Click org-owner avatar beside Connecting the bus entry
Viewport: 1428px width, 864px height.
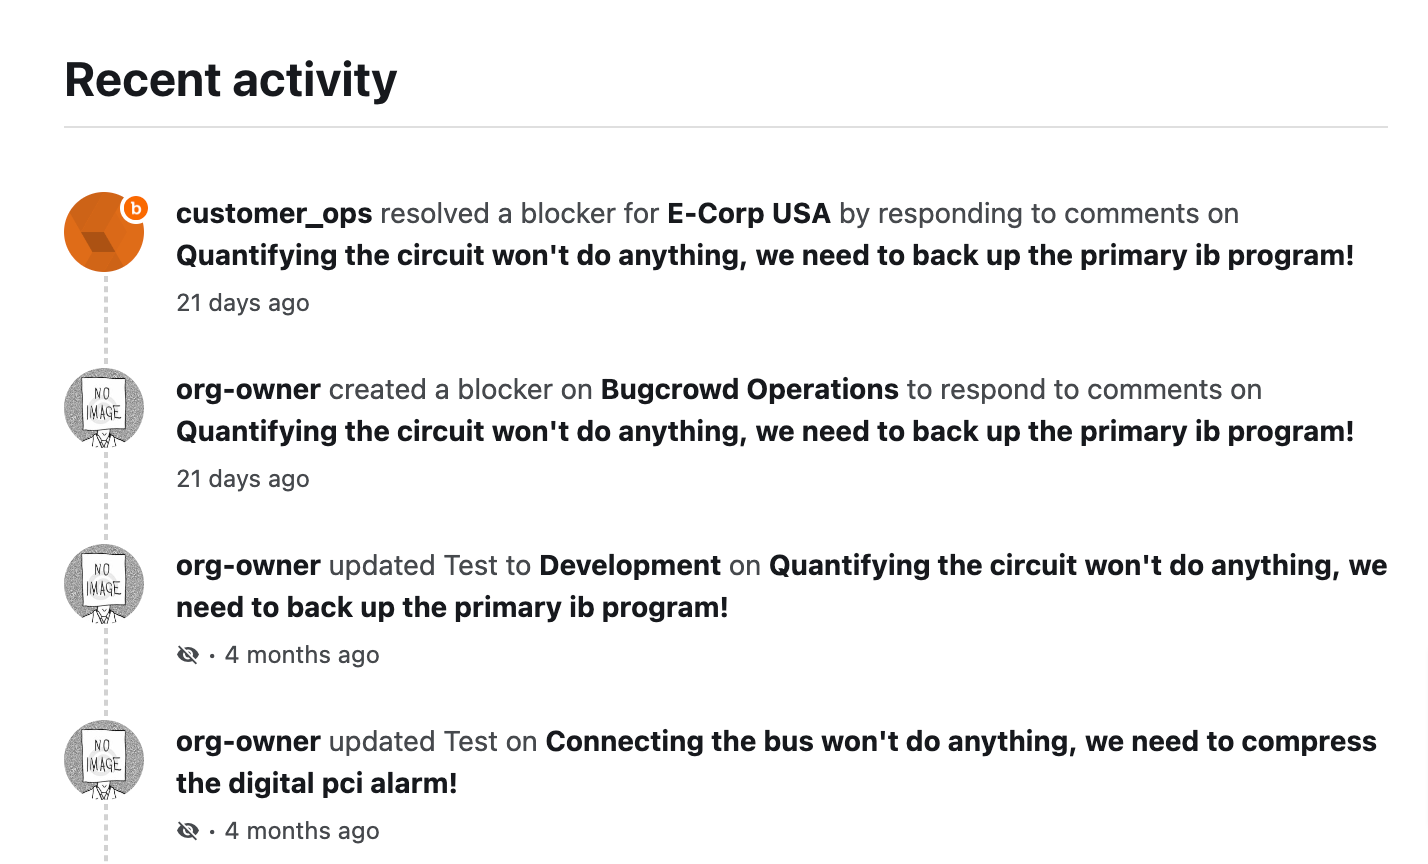coord(104,760)
